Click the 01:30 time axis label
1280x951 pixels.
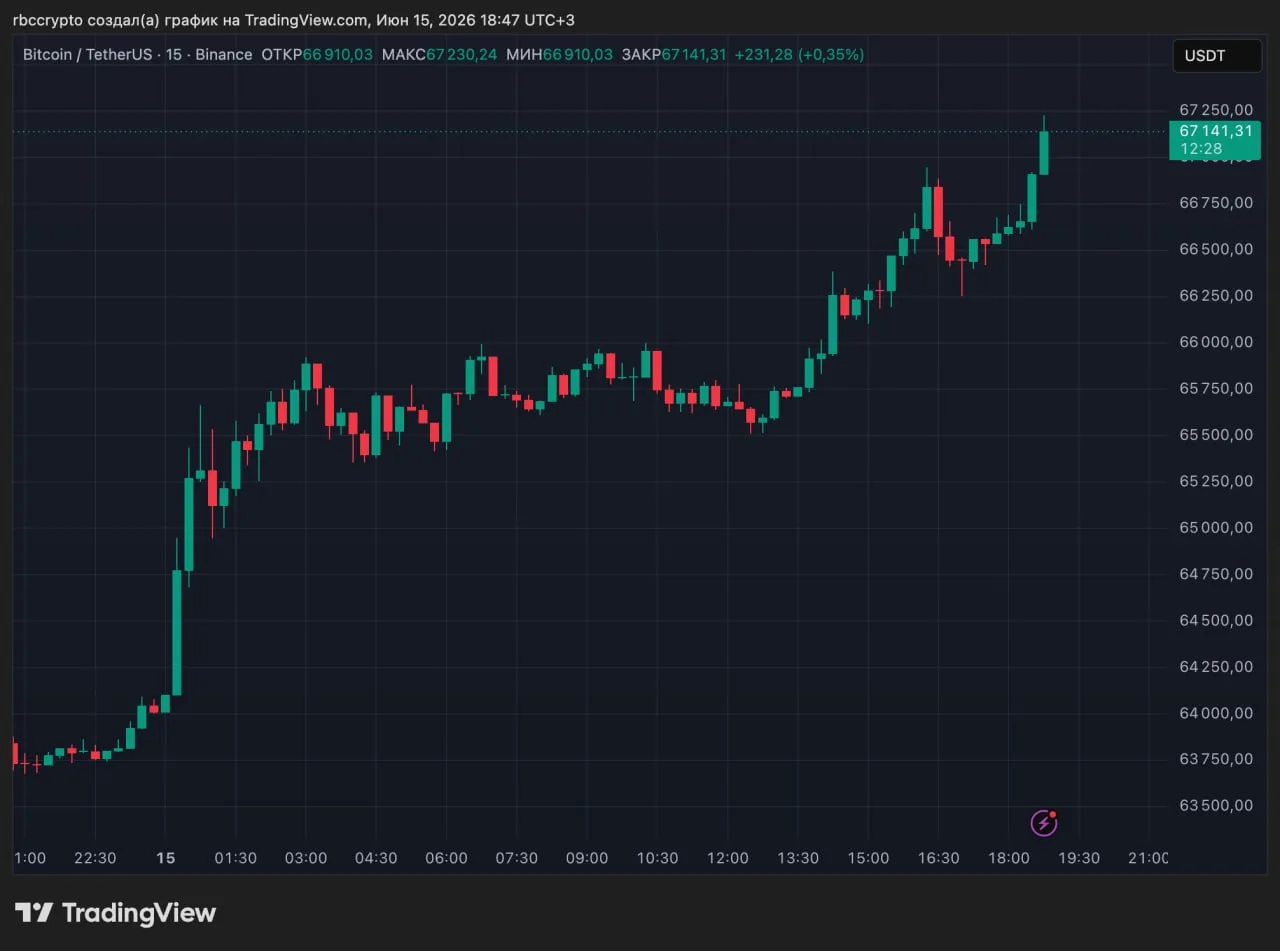[236, 858]
